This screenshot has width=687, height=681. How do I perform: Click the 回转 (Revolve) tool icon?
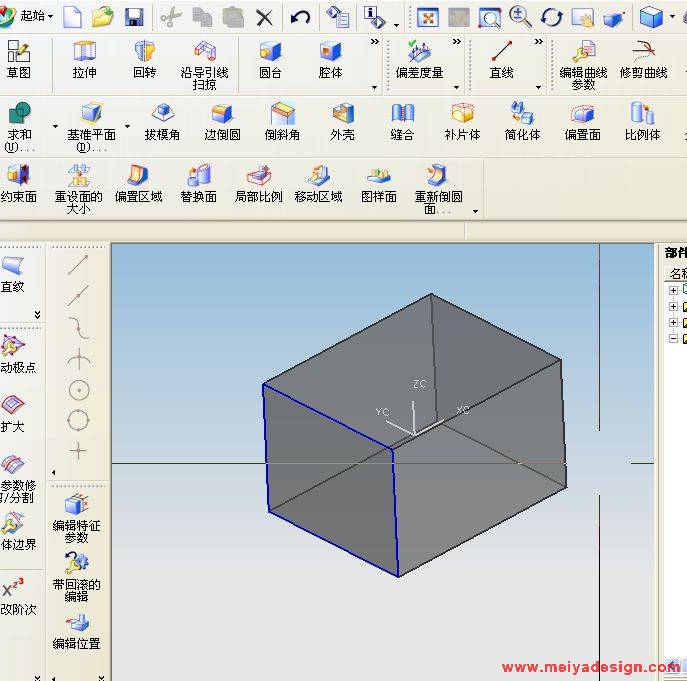coord(144,59)
